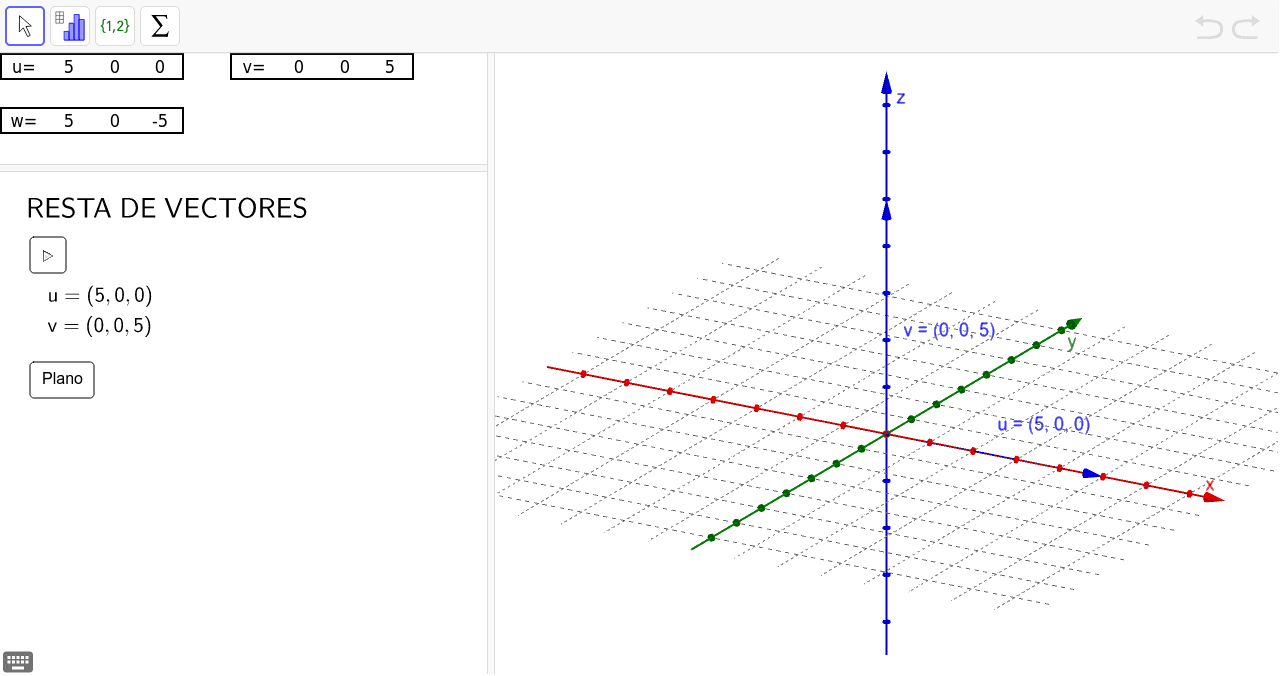This screenshot has width=1280, height=676.
Task: Click the blue z axis
Action: click(886, 150)
